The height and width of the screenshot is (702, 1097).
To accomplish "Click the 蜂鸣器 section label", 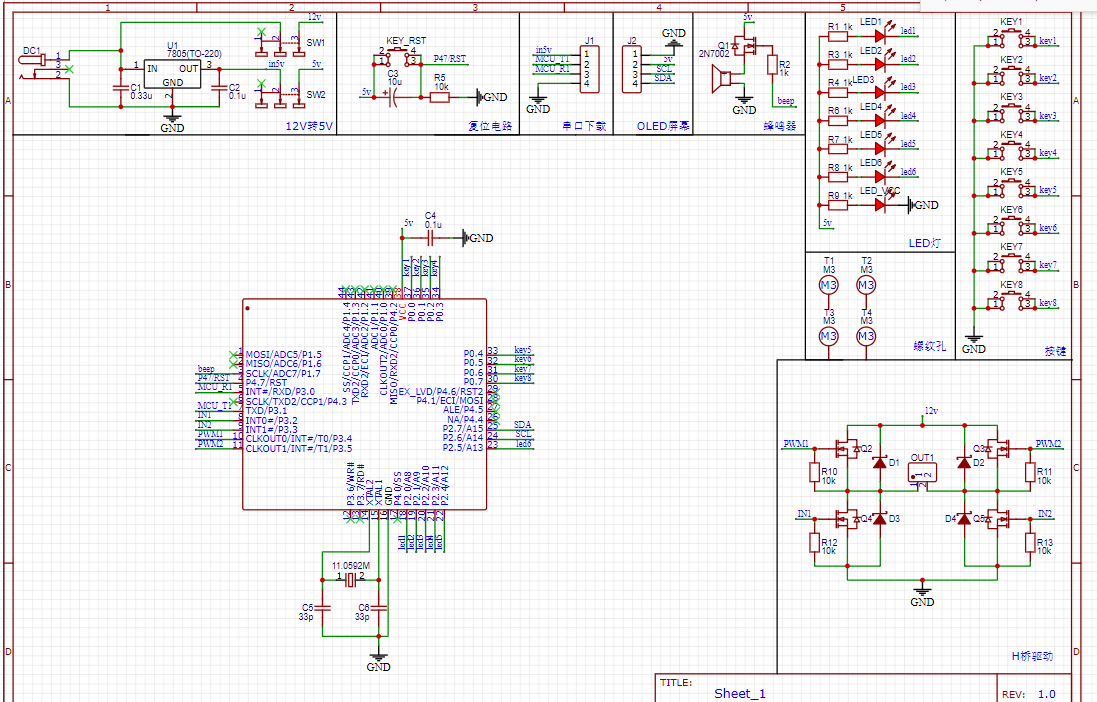I will (780, 127).
